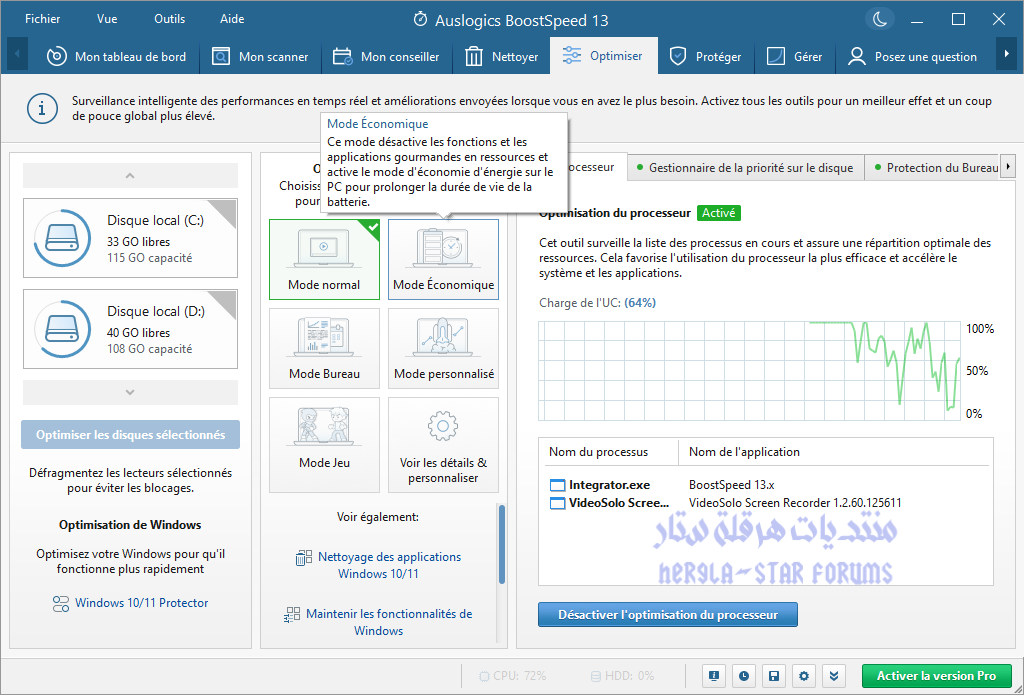1024x695 pixels.
Task: Select the Integrator.exe process row
Action: tap(766, 485)
